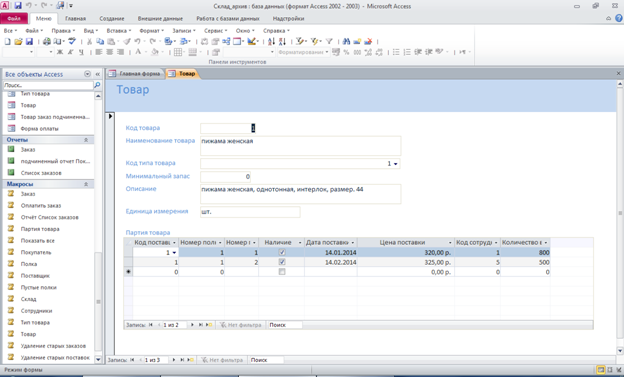Click the navigation pane scrollbar down arrow
624x377 pixels.
(98, 359)
